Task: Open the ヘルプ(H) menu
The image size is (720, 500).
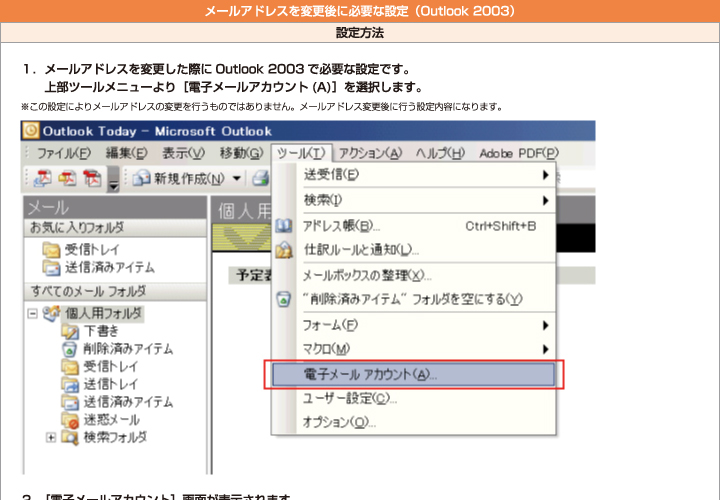Action: [440, 153]
